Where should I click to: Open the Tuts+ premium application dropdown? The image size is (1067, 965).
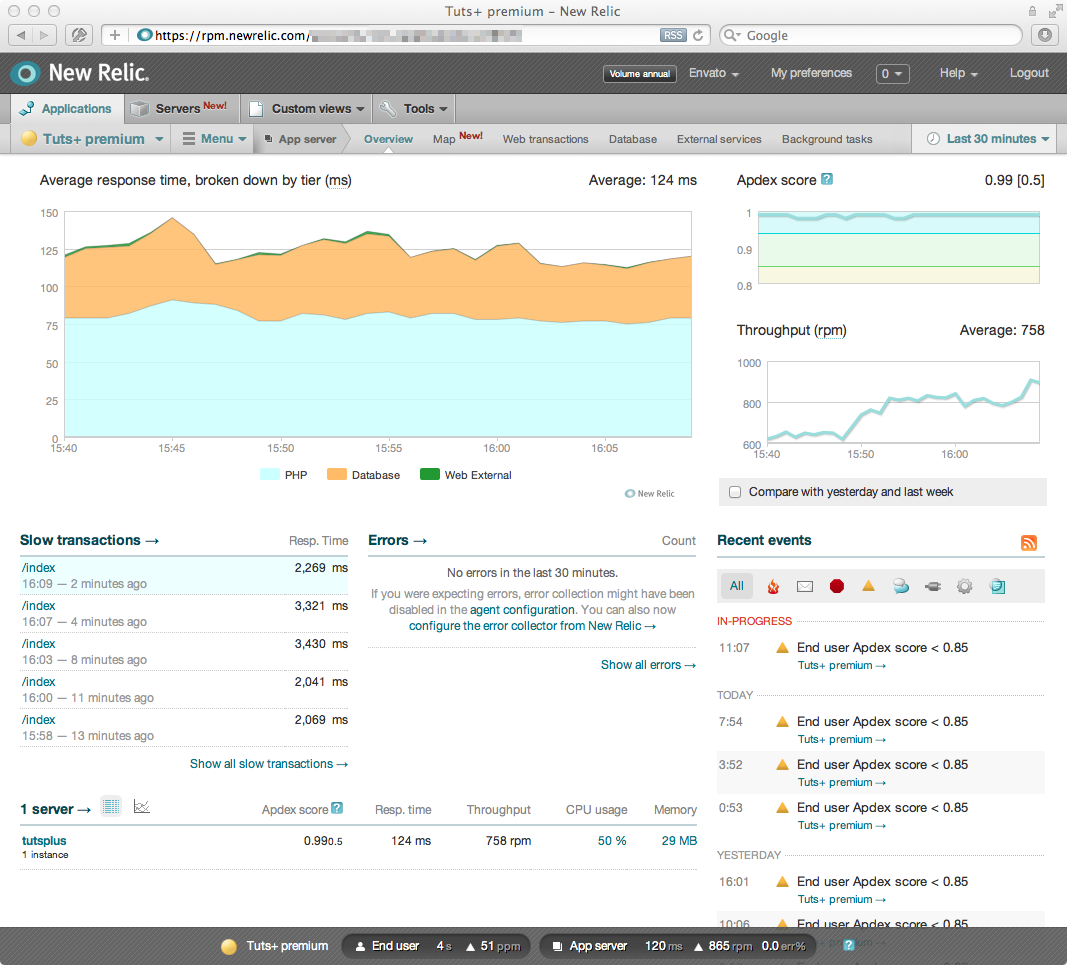(94, 139)
